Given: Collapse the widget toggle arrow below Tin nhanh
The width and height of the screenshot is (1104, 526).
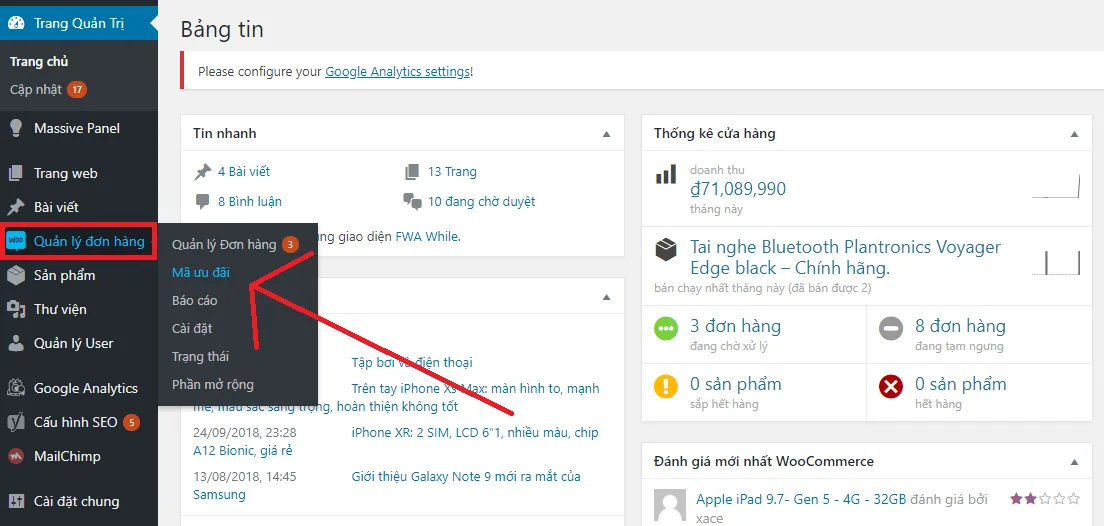Looking at the screenshot, I should click(x=606, y=298).
